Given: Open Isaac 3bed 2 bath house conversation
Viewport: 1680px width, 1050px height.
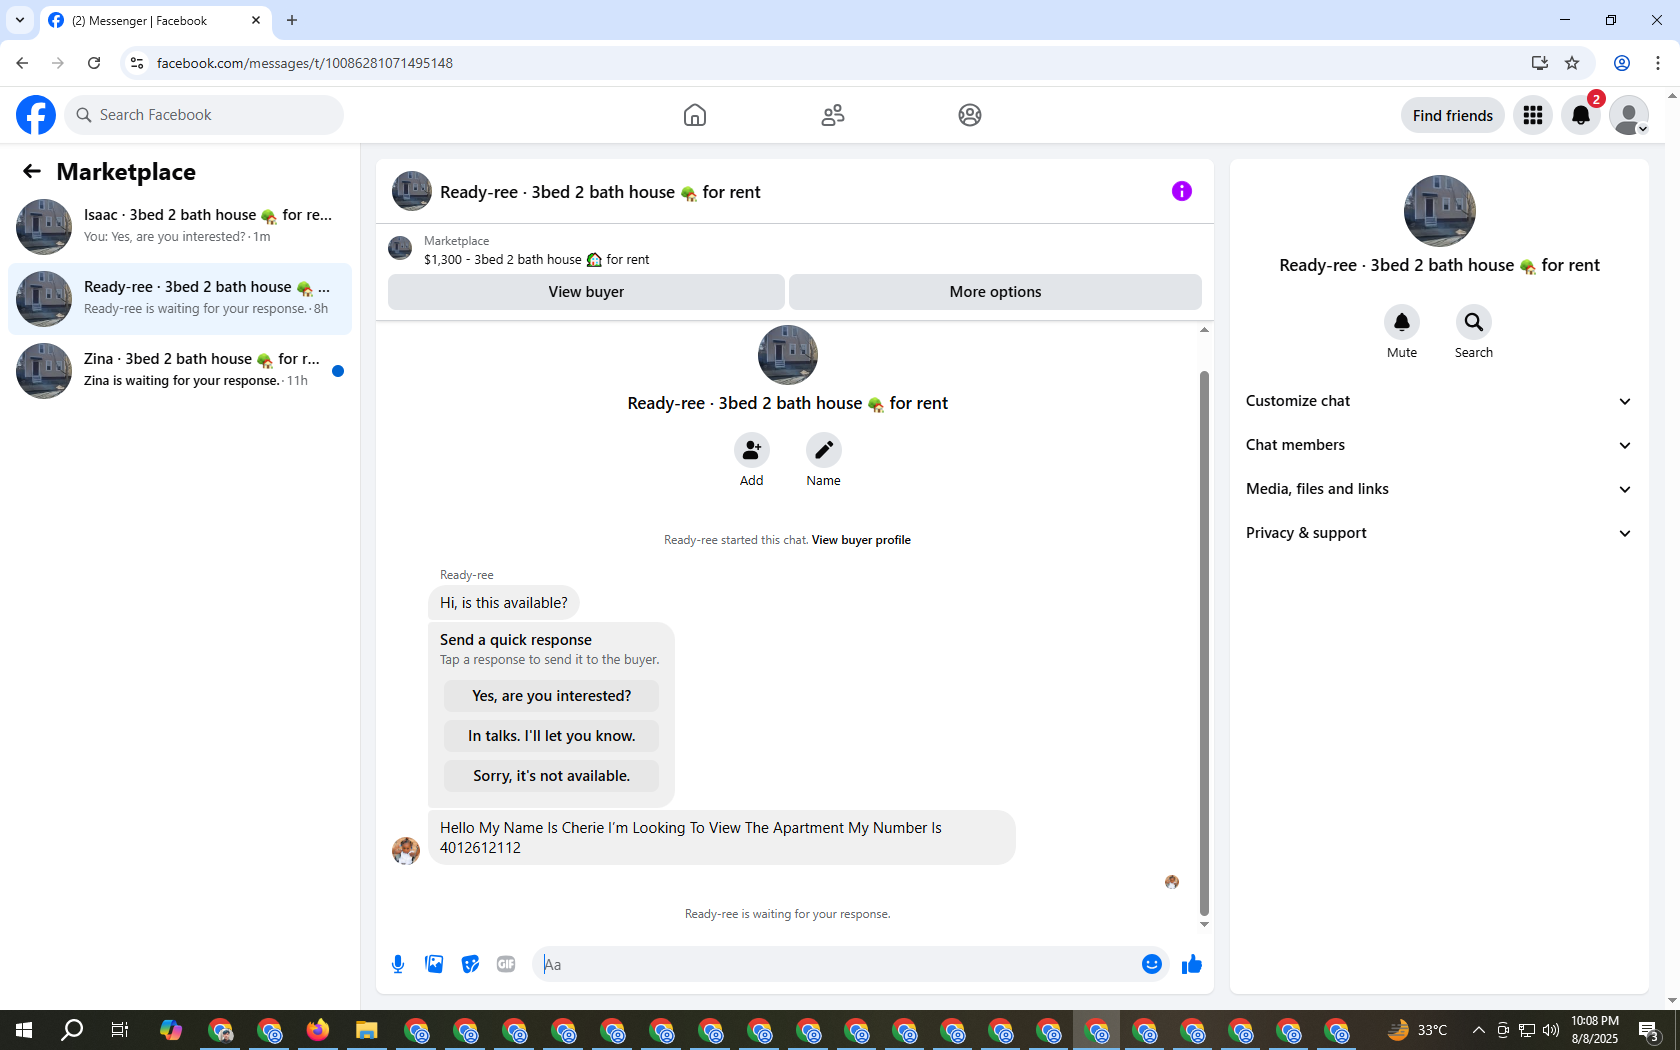Looking at the screenshot, I should click(x=180, y=226).
